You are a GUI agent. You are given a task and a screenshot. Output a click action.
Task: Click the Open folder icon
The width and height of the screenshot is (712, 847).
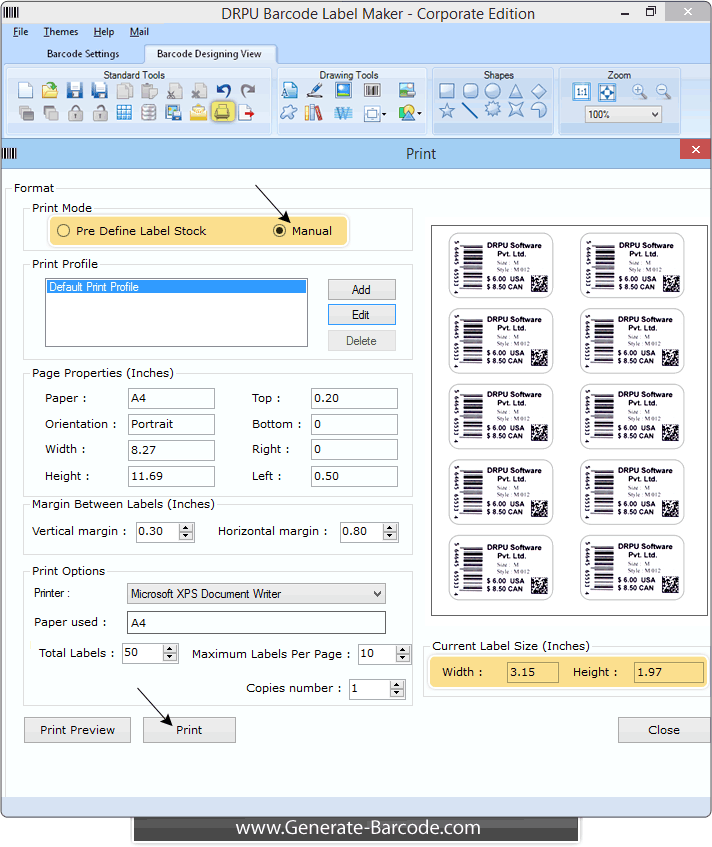coord(49,91)
